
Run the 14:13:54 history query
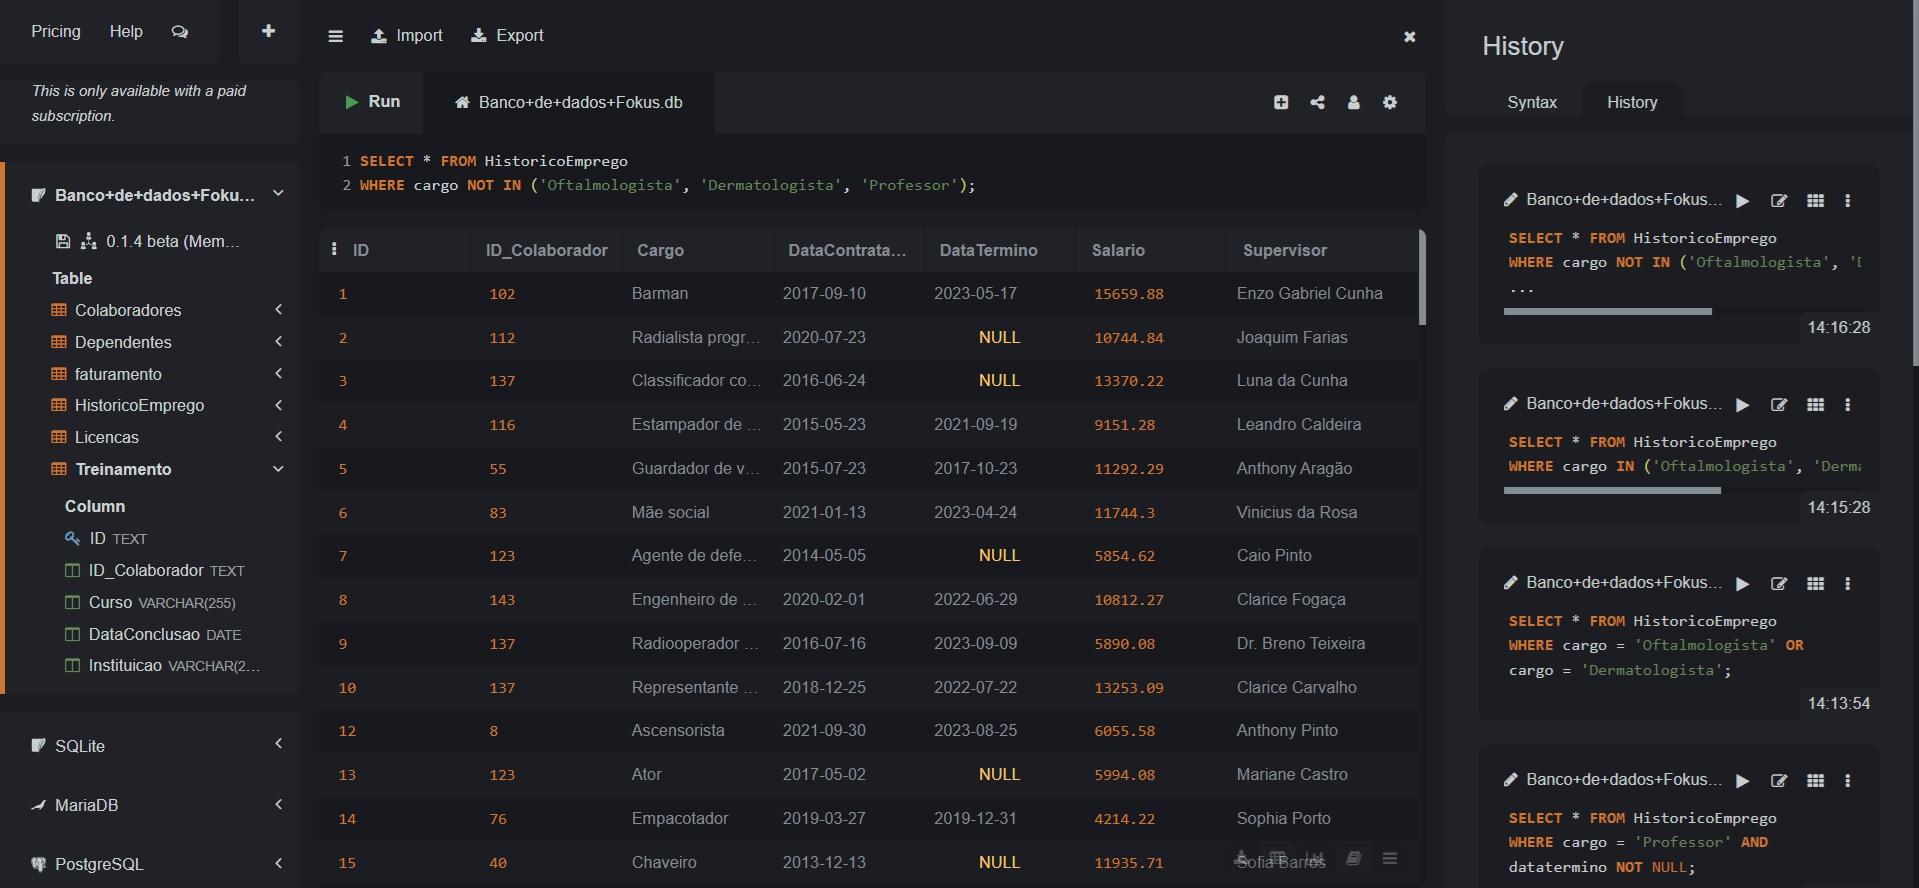tap(1743, 584)
